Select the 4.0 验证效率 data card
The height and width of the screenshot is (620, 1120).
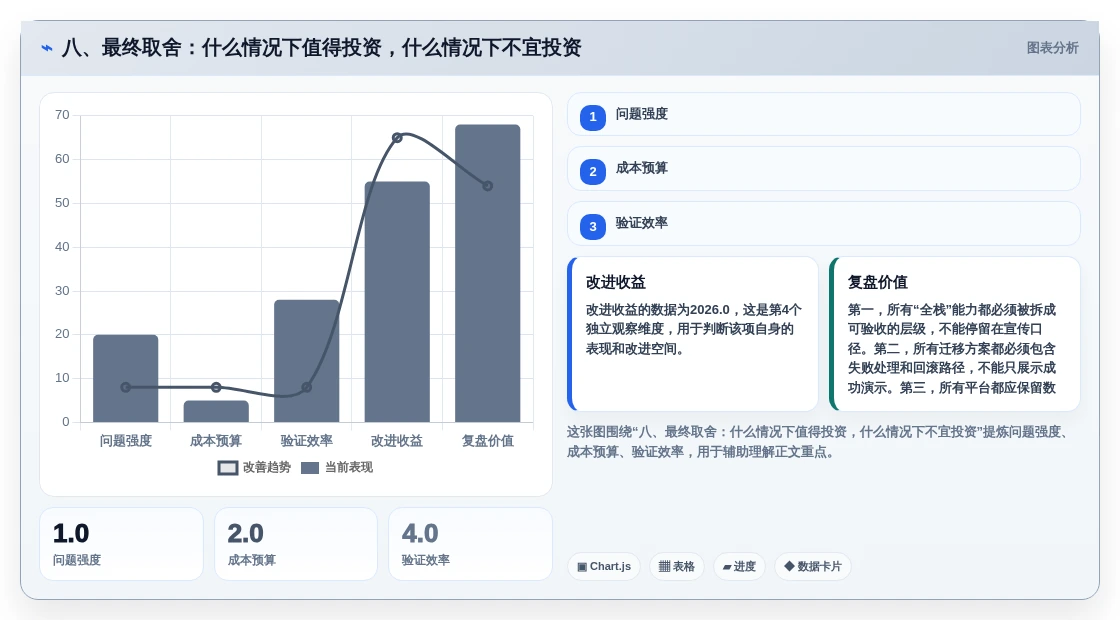tap(471, 544)
